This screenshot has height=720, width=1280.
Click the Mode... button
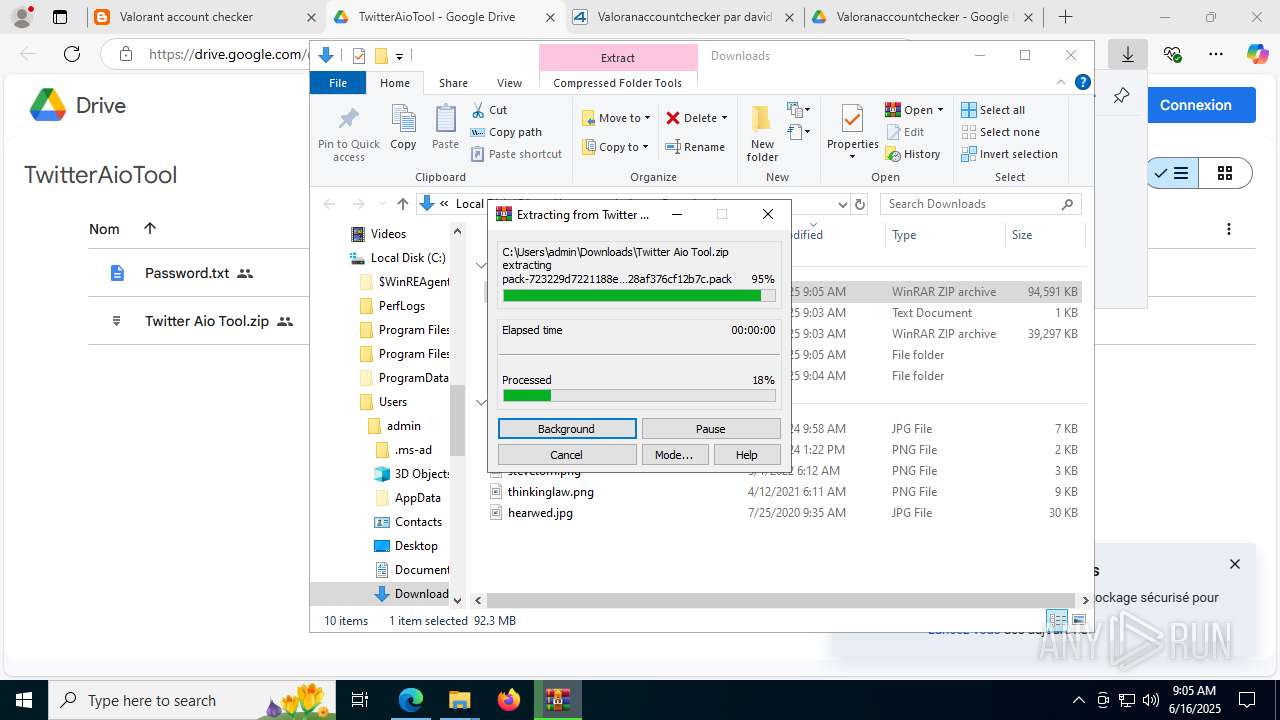674,455
